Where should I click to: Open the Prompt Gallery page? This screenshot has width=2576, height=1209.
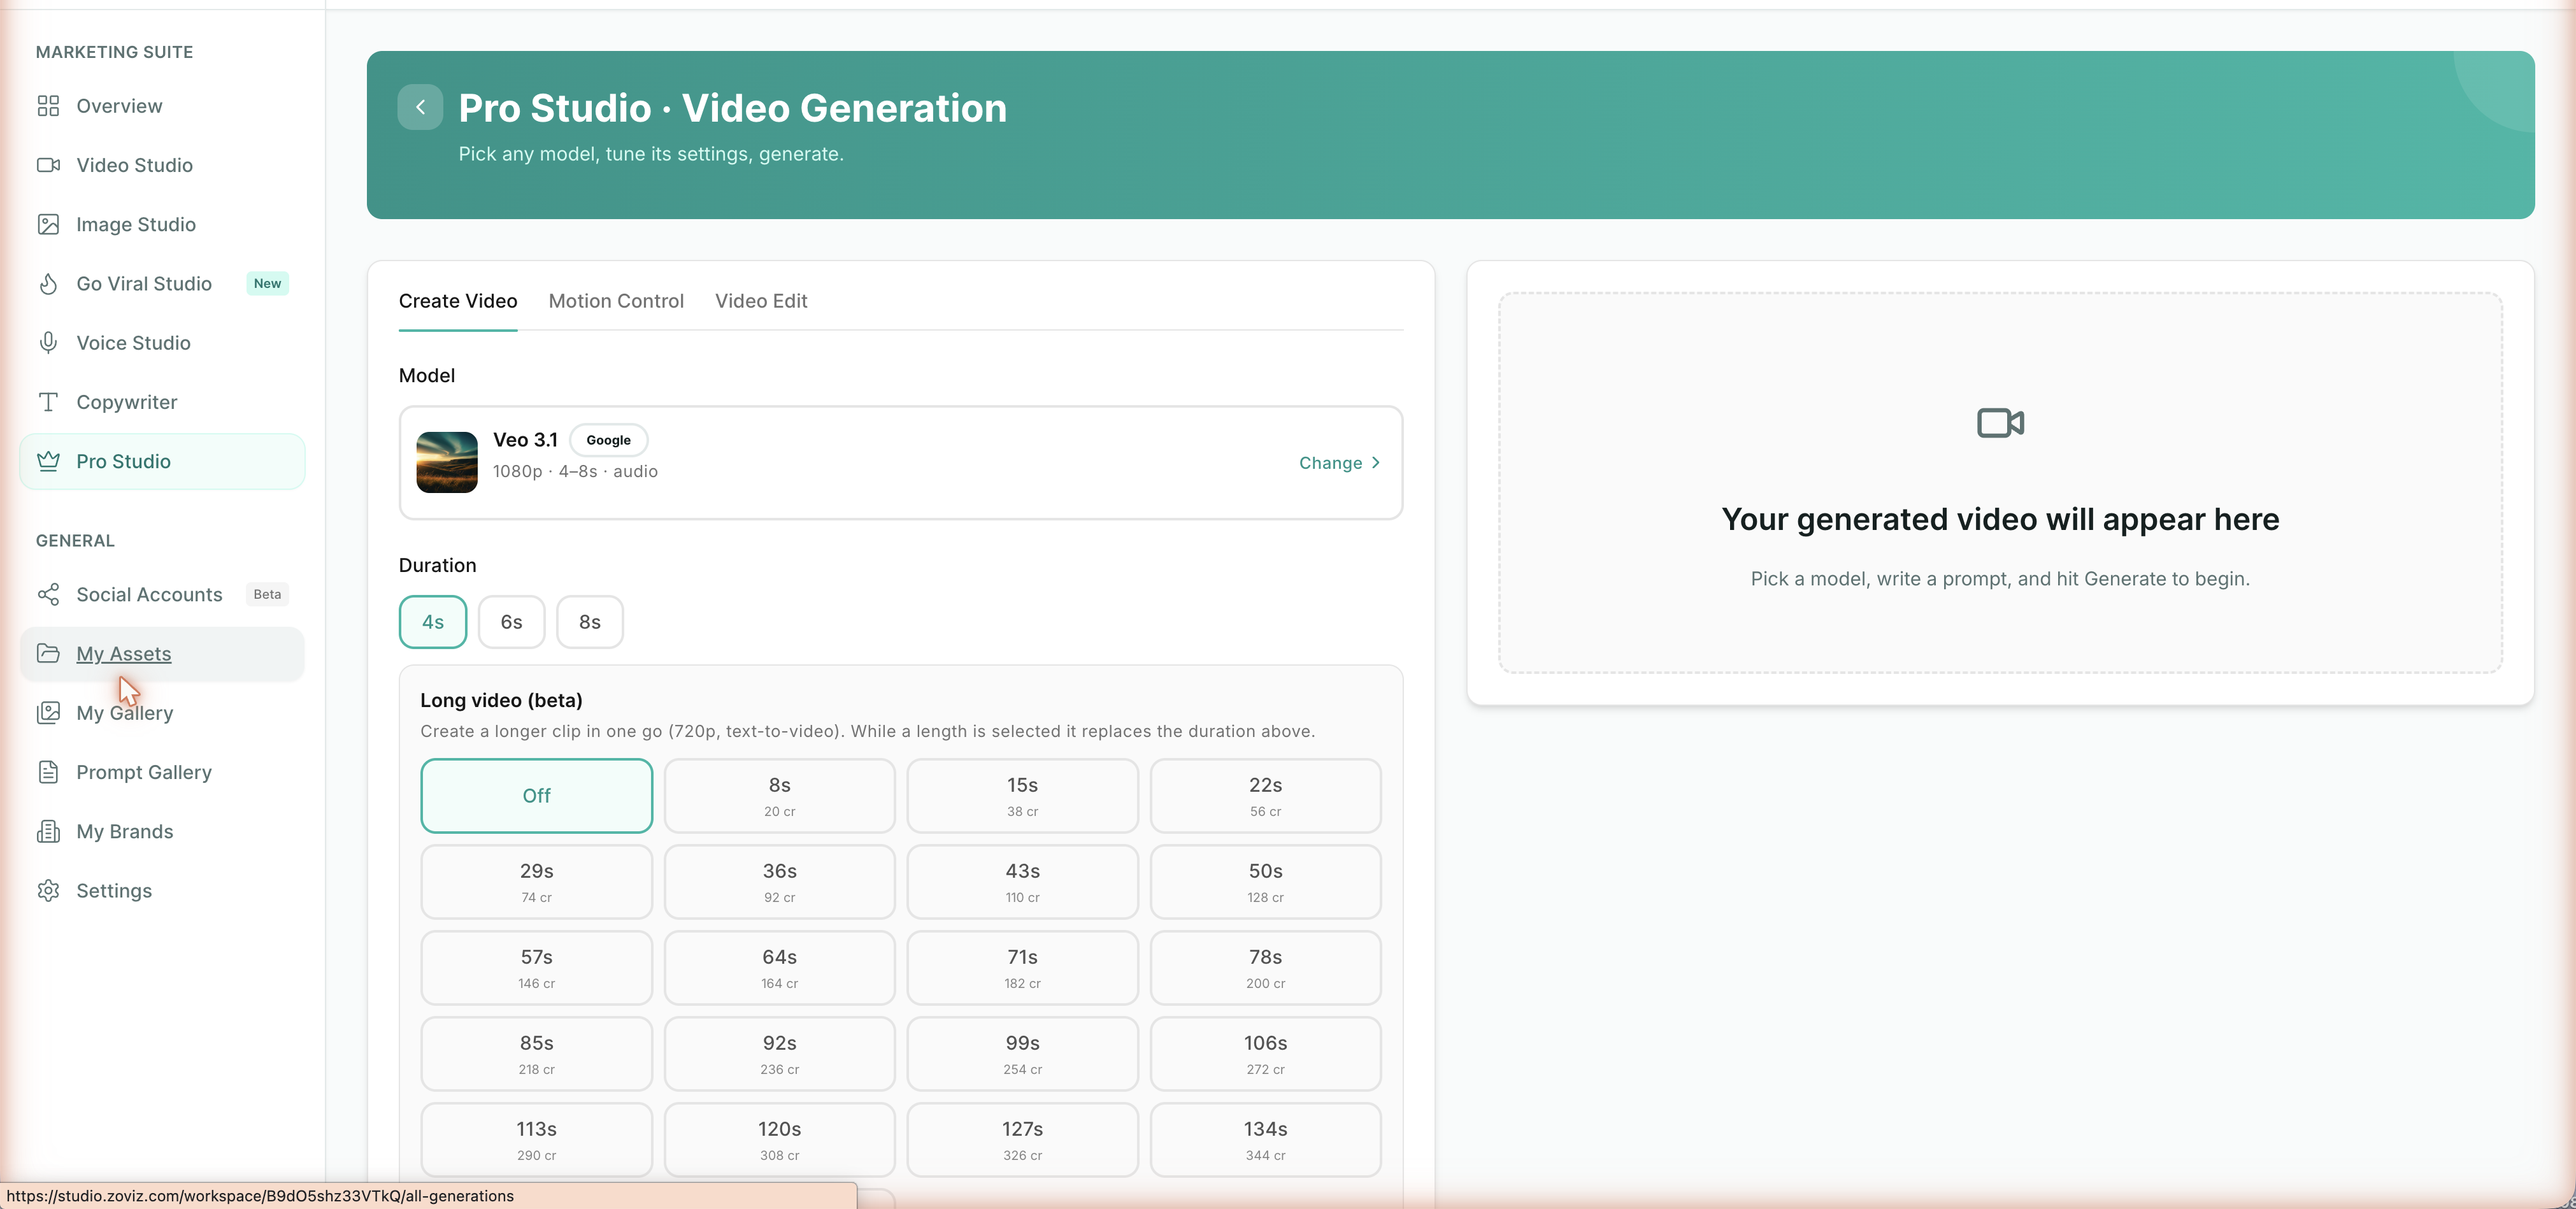[162, 772]
